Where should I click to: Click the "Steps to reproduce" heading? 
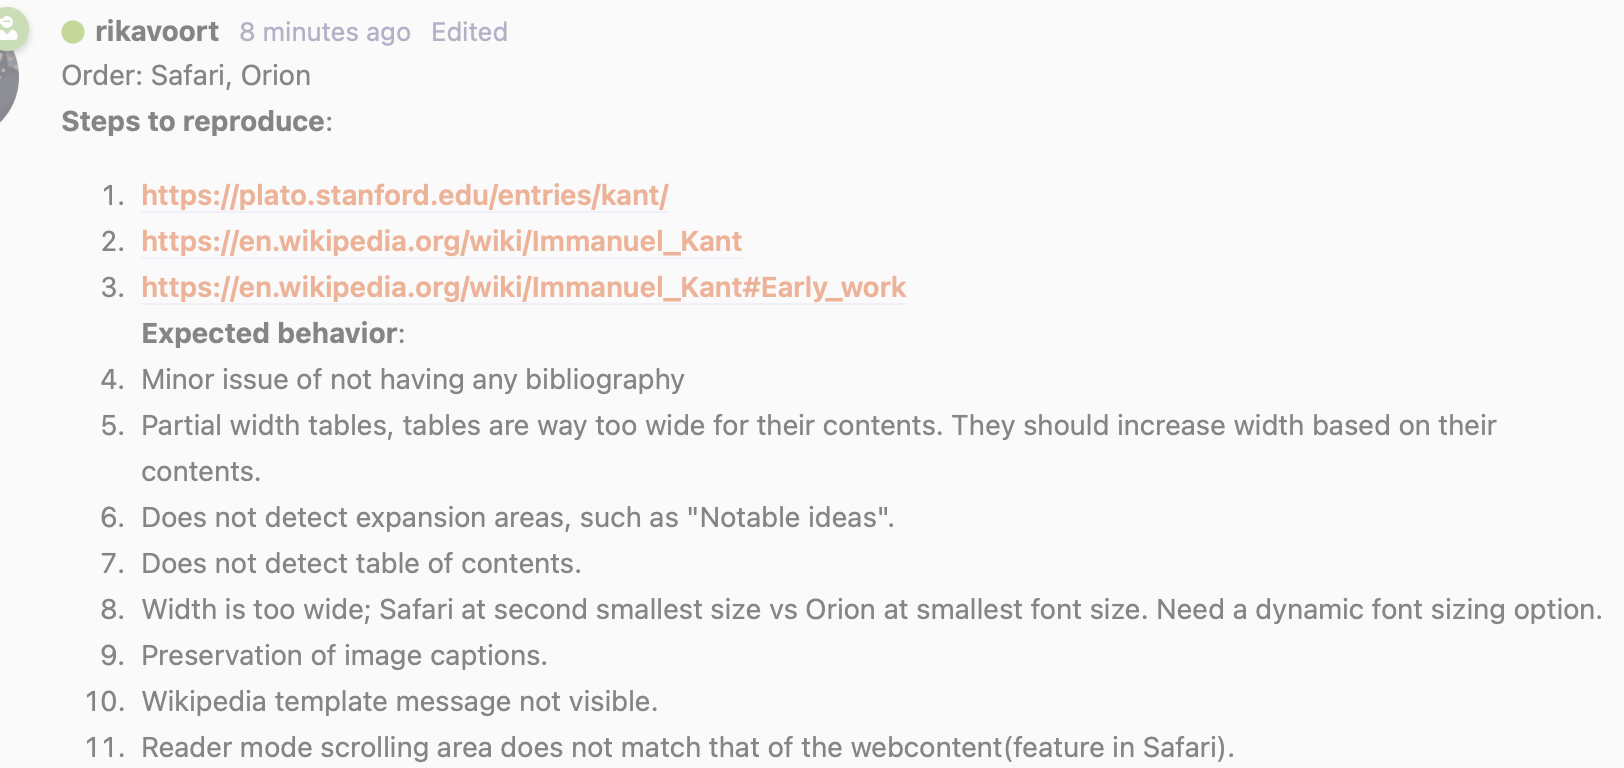[193, 121]
